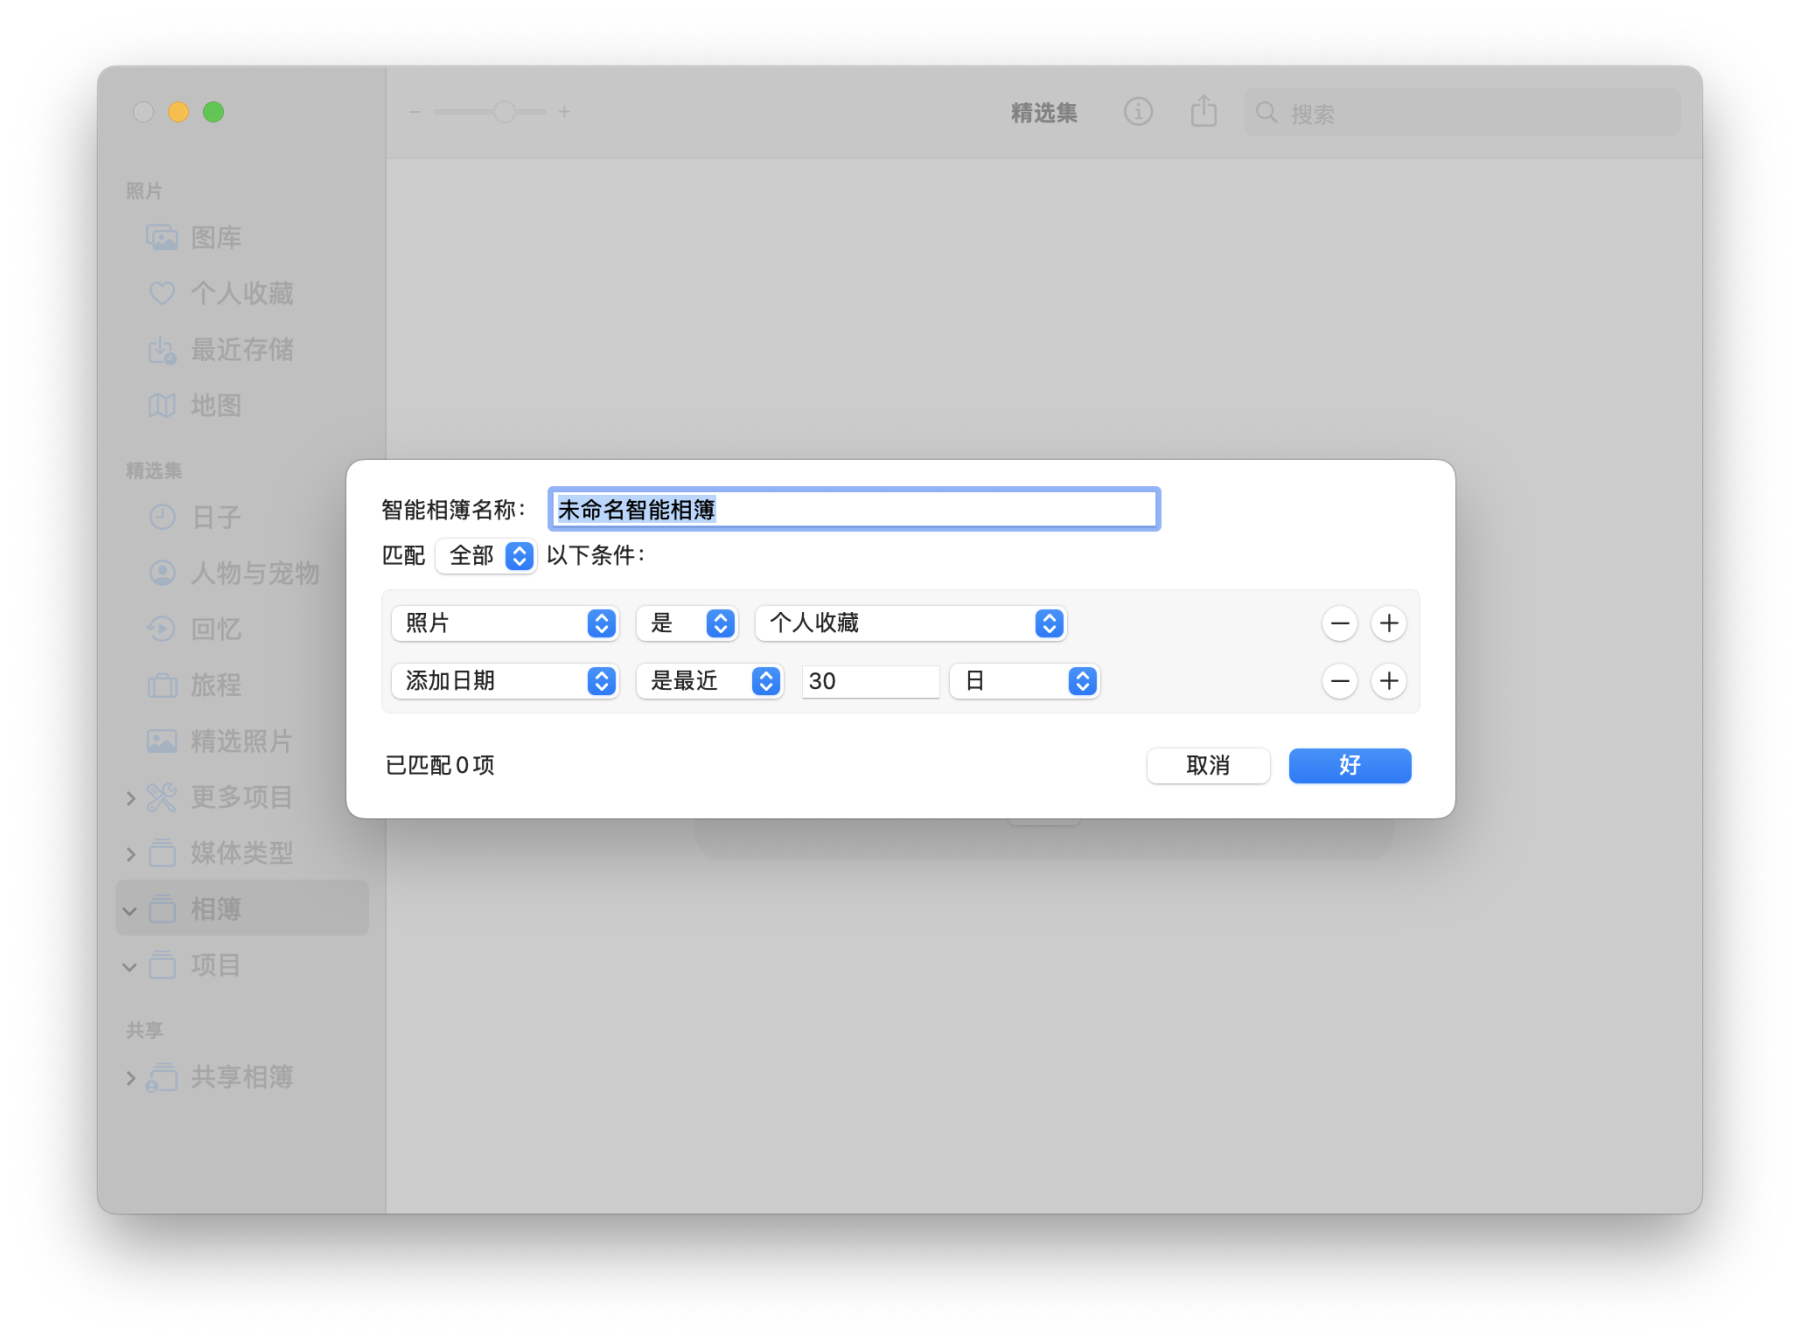Add a condition after the 添加日期 row
Screen dimensions: 1800x1343
(1389, 681)
